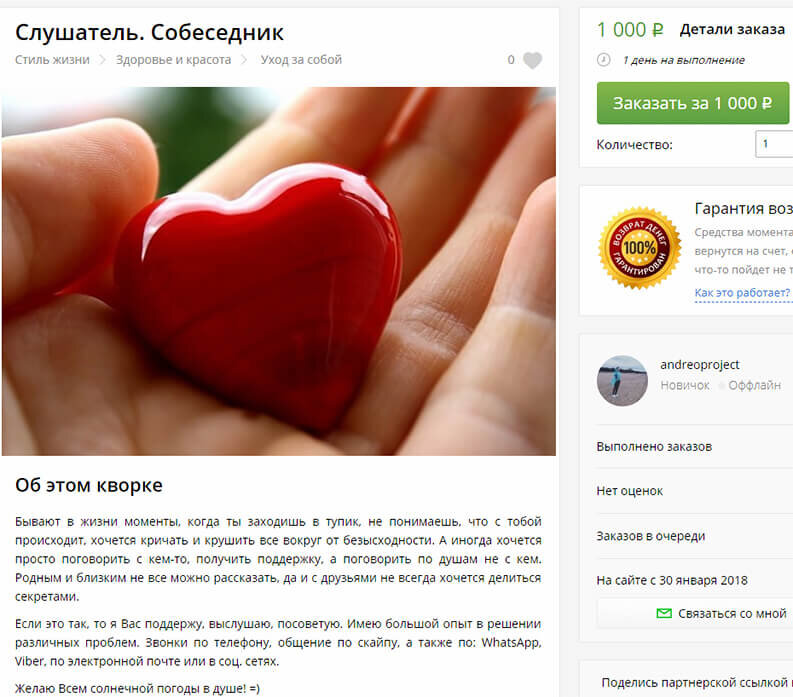Open the Как это работает? link
The image size is (793, 697).
coord(742,292)
